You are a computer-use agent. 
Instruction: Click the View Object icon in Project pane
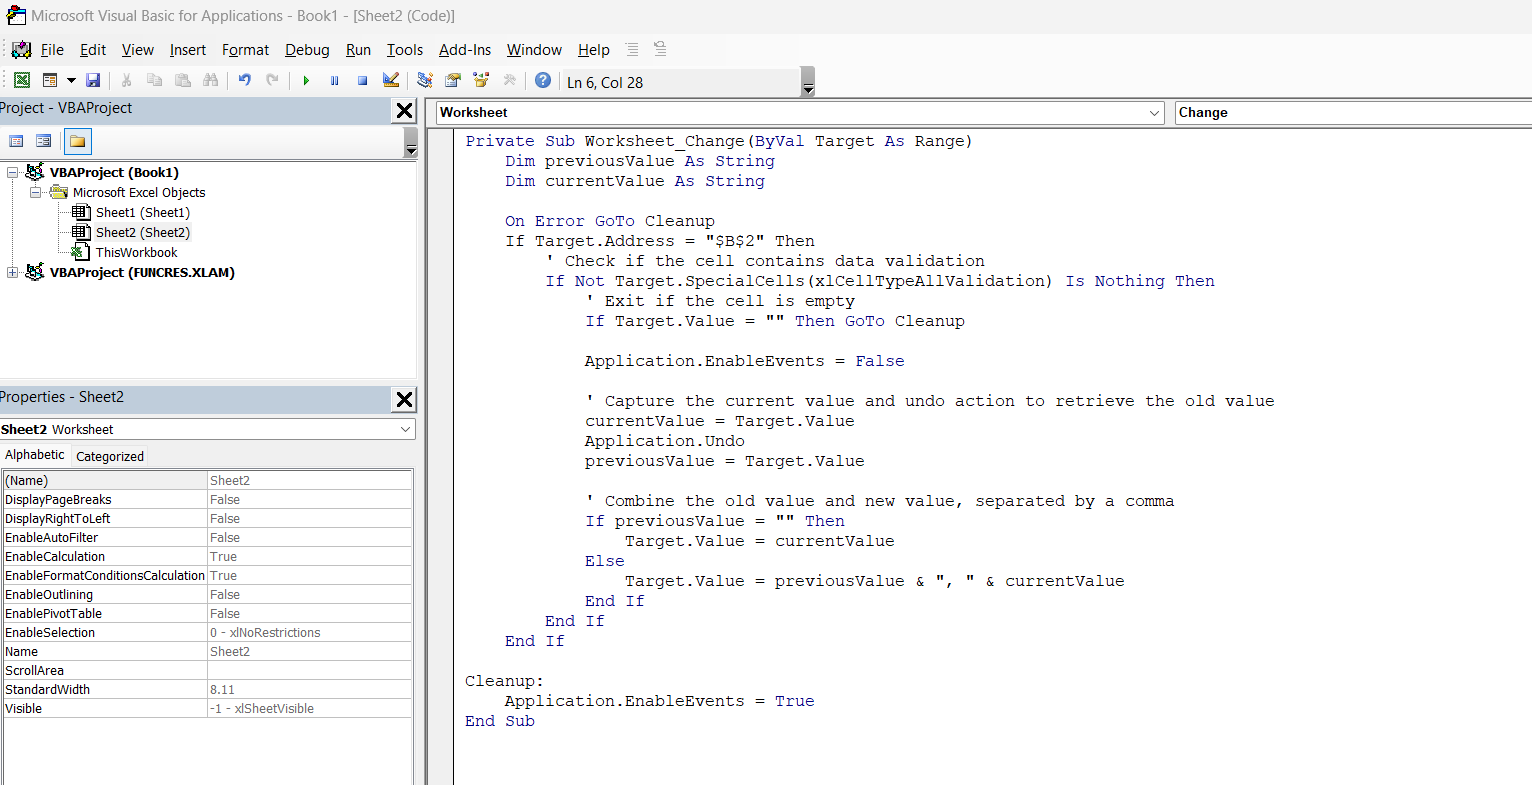coord(43,141)
